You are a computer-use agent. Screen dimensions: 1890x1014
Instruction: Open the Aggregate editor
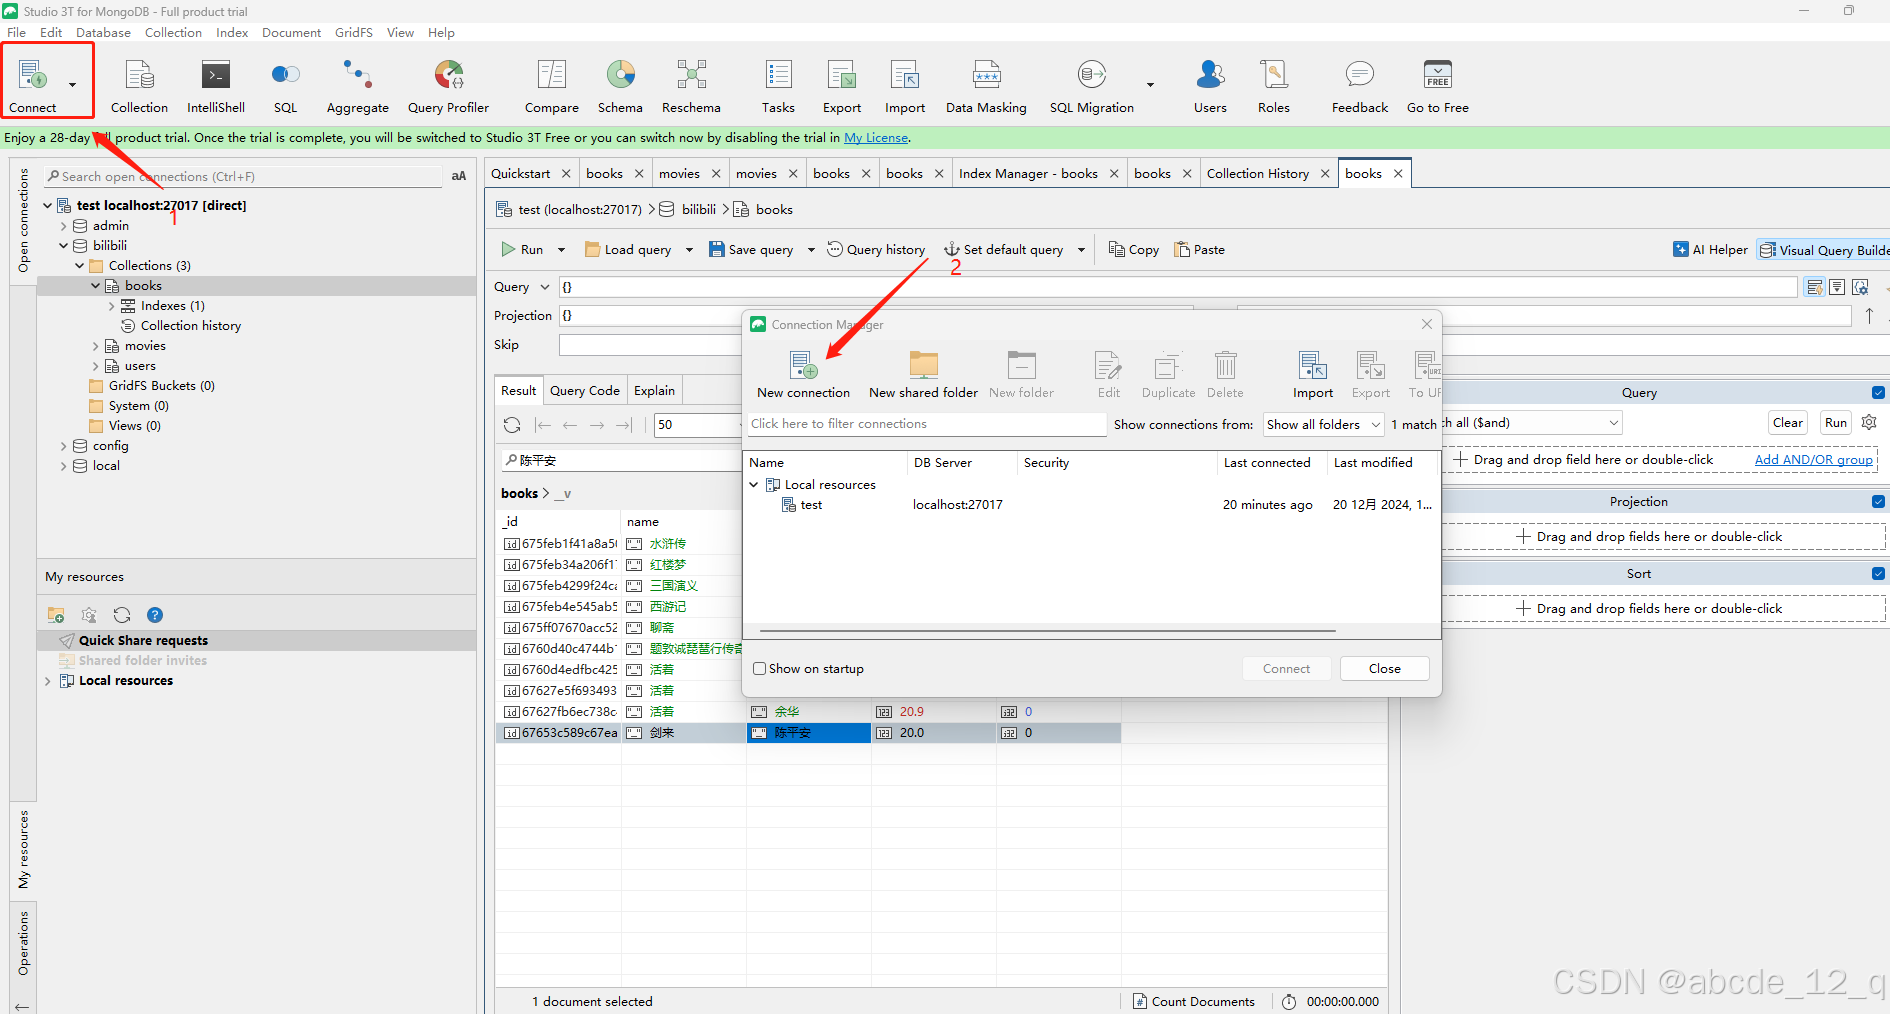click(x=357, y=86)
